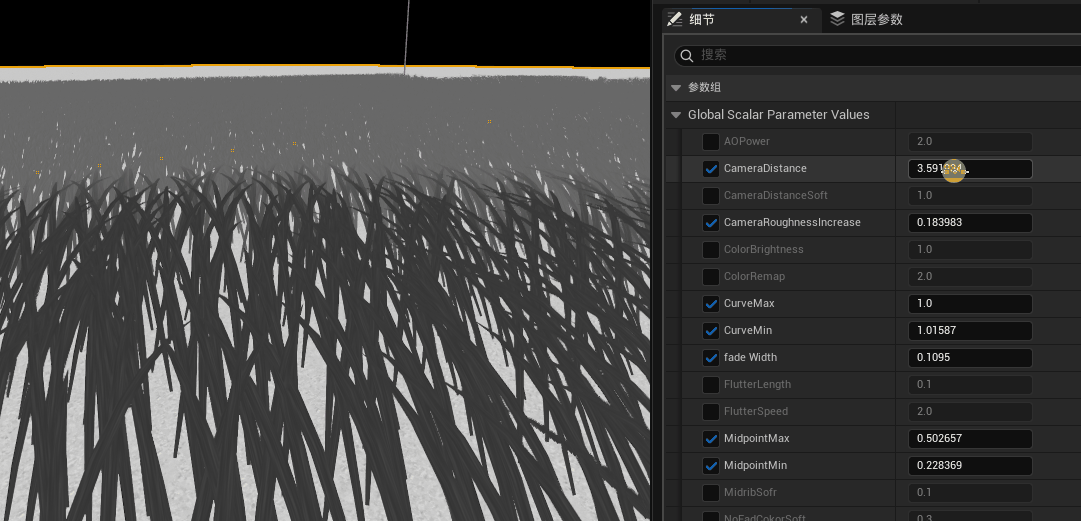Click the fade Width value 0.1095

tap(970, 358)
